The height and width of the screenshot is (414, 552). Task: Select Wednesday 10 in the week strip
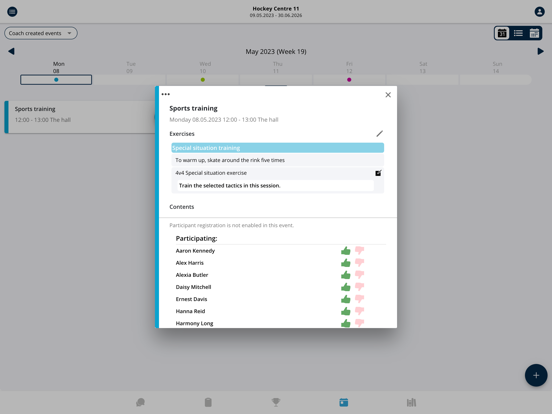(x=203, y=80)
